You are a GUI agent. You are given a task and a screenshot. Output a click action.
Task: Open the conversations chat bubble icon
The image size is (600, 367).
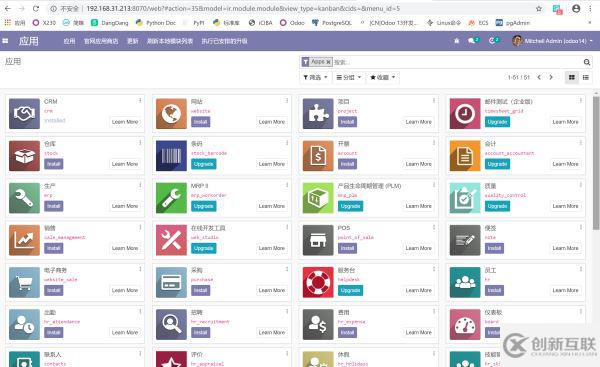pyautogui.click(x=472, y=41)
